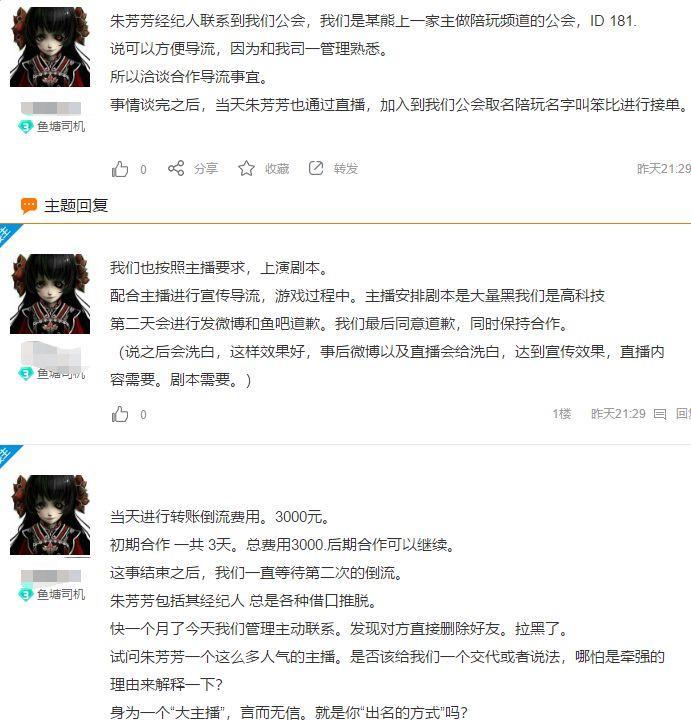691x725 pixels.
Task: Click the 昨天21:29 timestamp on main post
Action: (664, 169)
